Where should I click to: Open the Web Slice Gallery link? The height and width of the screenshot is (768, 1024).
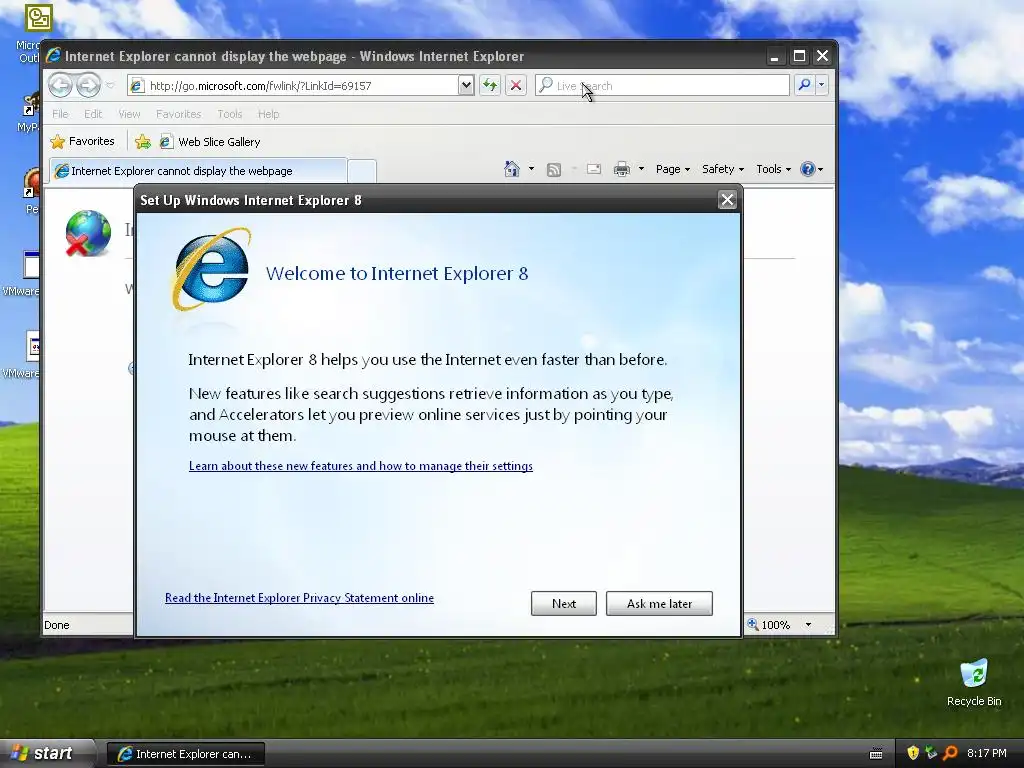pos(210,142)
